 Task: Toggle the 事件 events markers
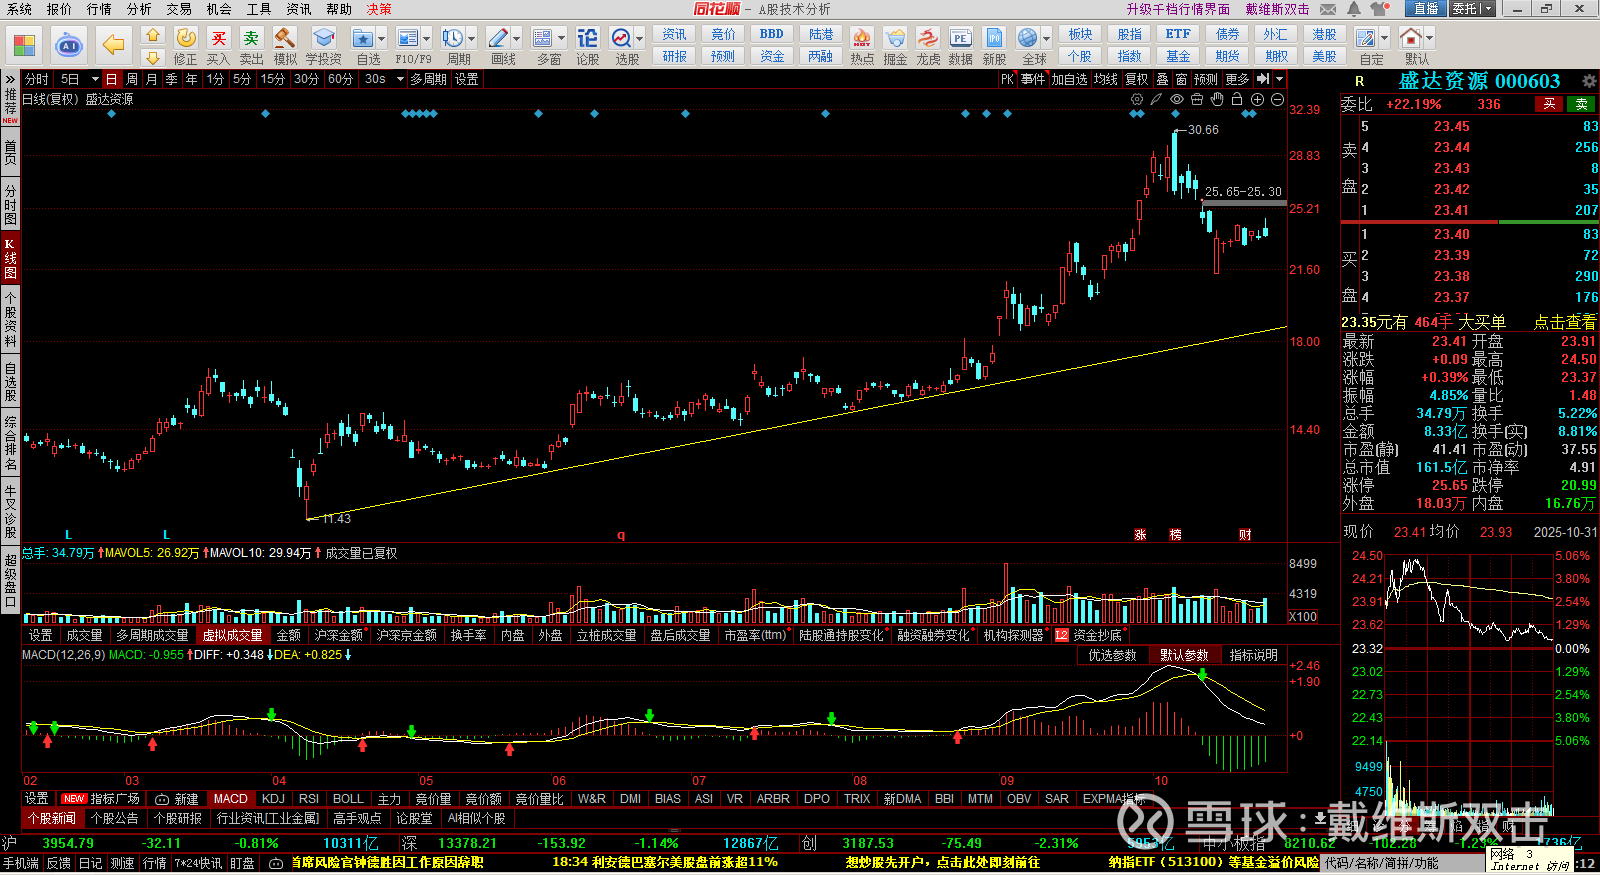(1033, 79)
